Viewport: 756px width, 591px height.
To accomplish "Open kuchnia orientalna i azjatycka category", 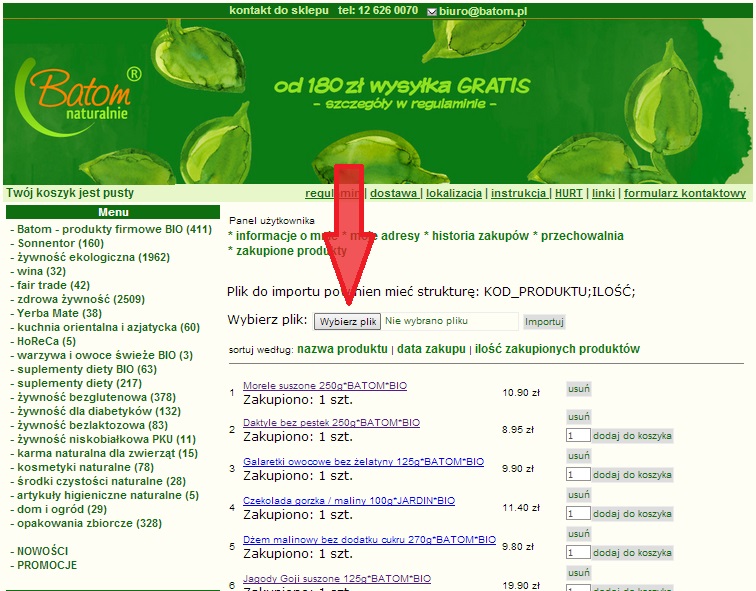I will [108, 327].
